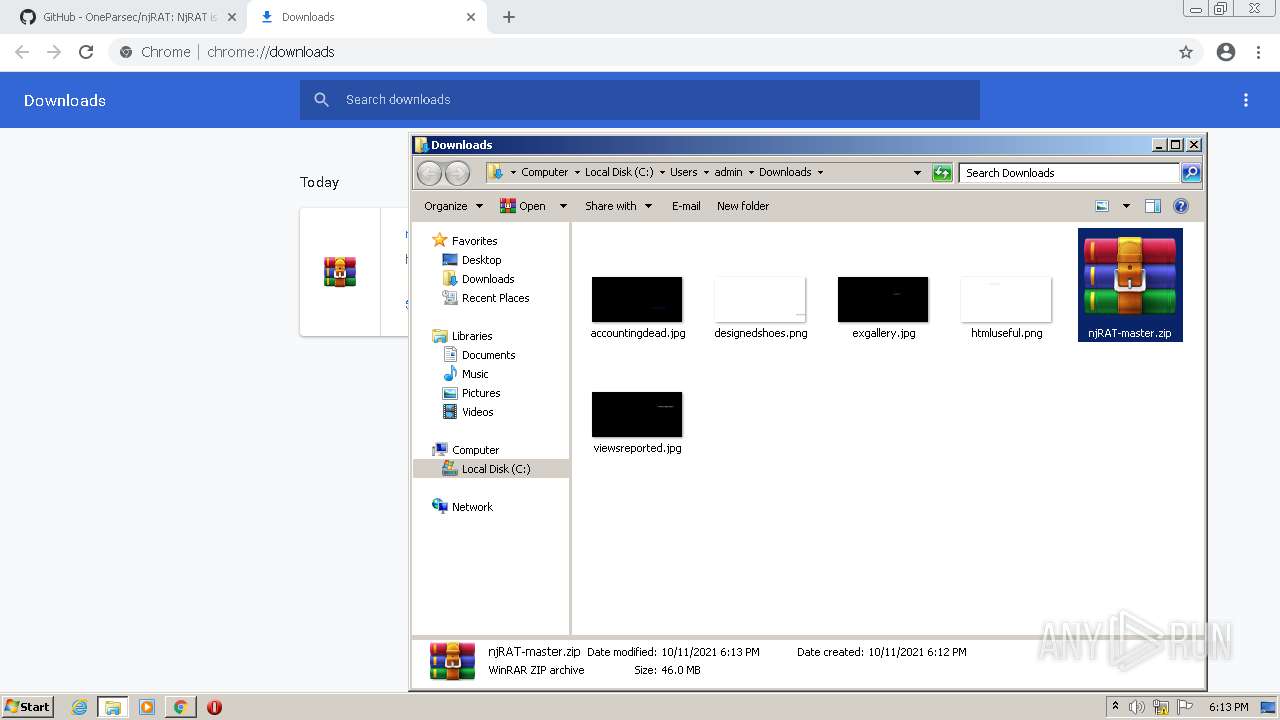
Task: Select njRAT-master.zip archive
Action: point(1130,285)
